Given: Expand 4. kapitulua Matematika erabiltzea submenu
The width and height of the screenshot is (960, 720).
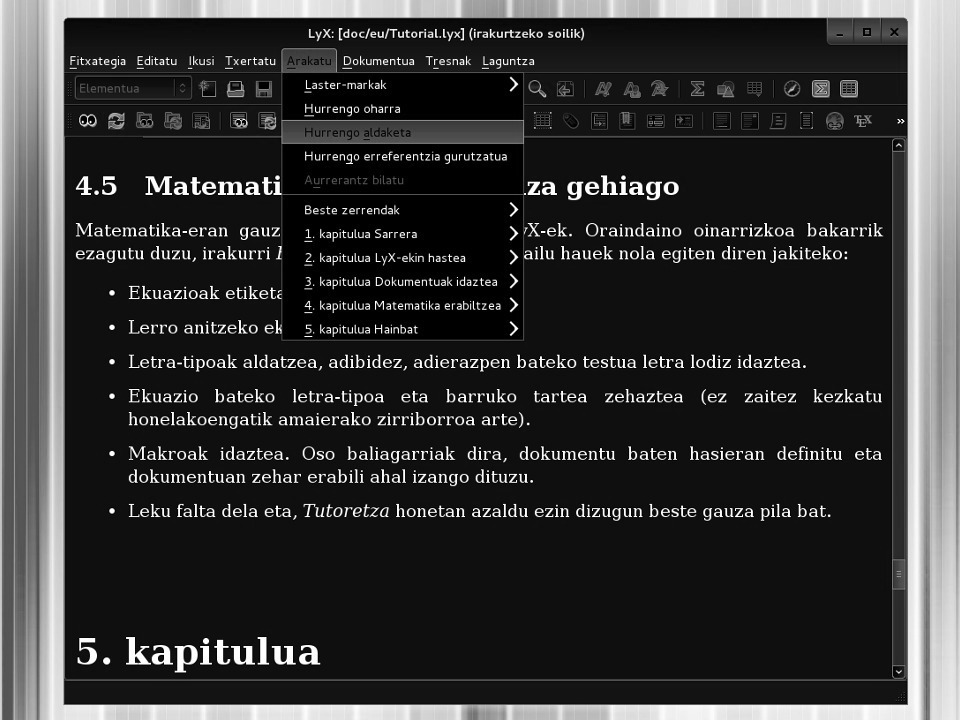Looking at the screenshot, I should click(402, 306).
